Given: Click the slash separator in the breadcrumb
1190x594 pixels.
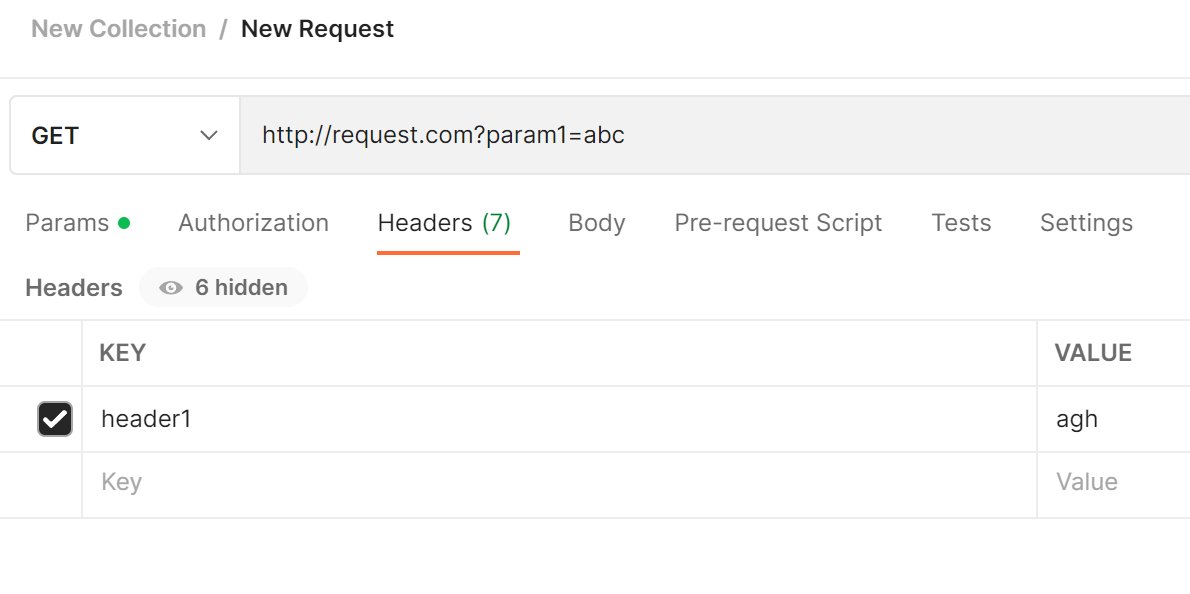Looking at the screenshot, I should click(221, 28).
